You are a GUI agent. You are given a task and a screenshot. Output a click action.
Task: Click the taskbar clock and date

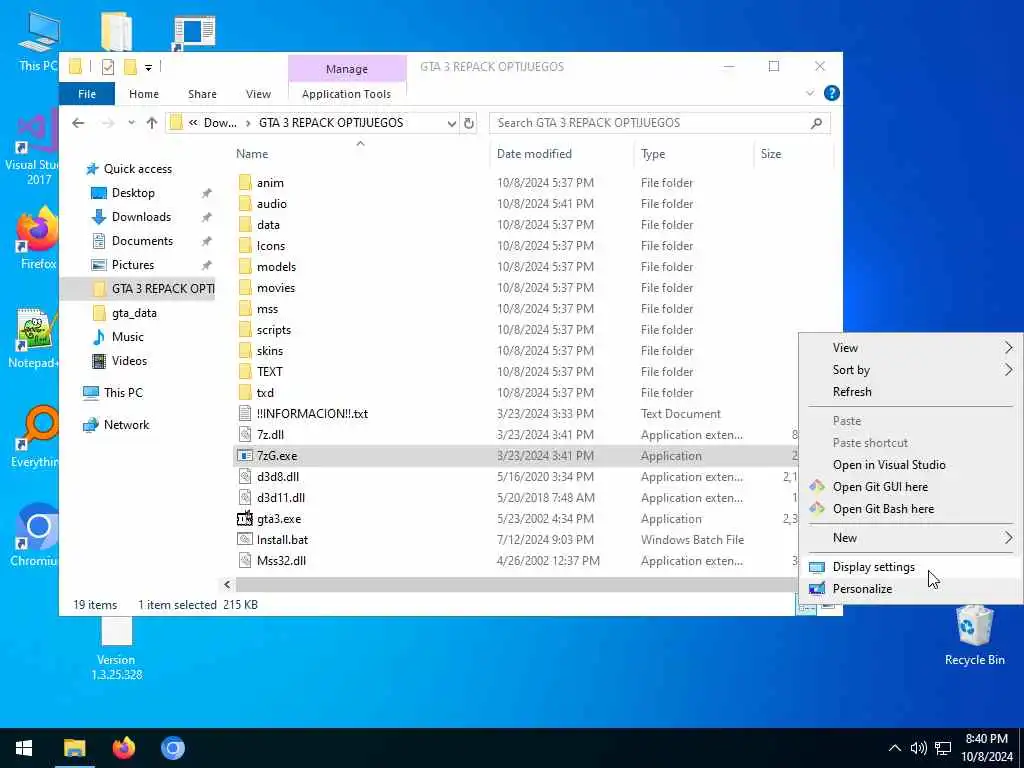987,748
